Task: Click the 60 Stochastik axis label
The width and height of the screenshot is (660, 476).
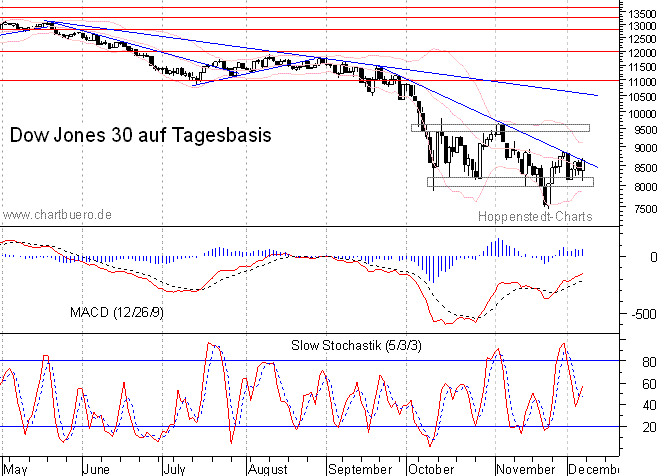Action: 649,384
